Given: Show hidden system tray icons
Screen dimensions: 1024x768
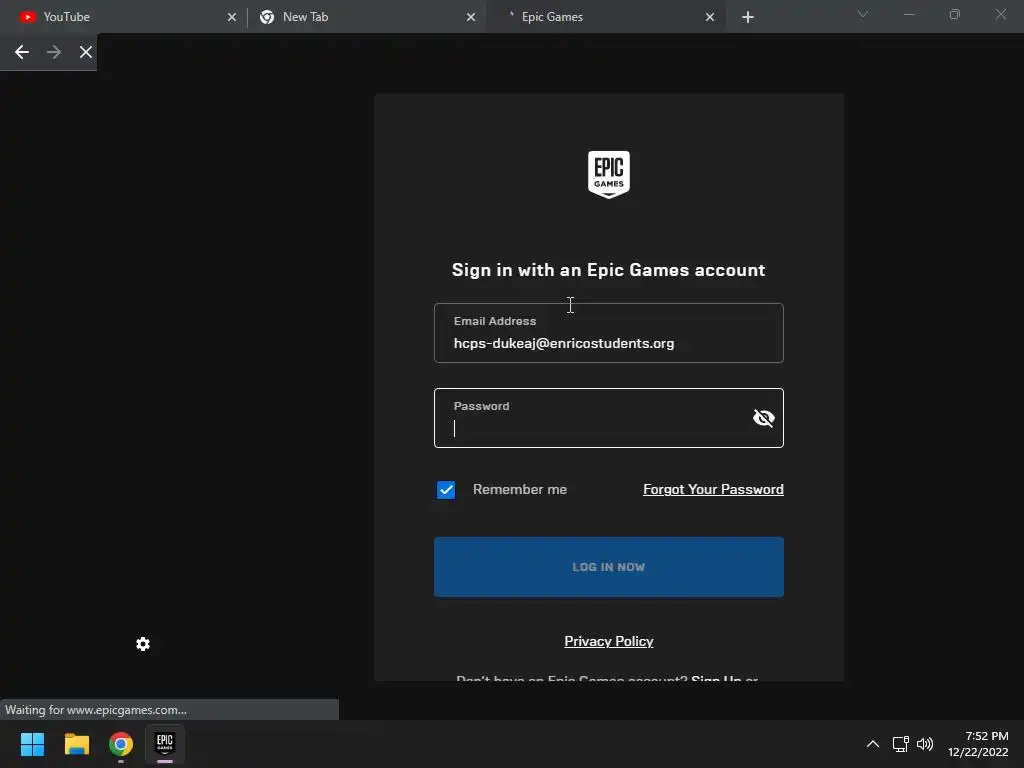Looking at the screenshot, I should (x=872, y=744).
